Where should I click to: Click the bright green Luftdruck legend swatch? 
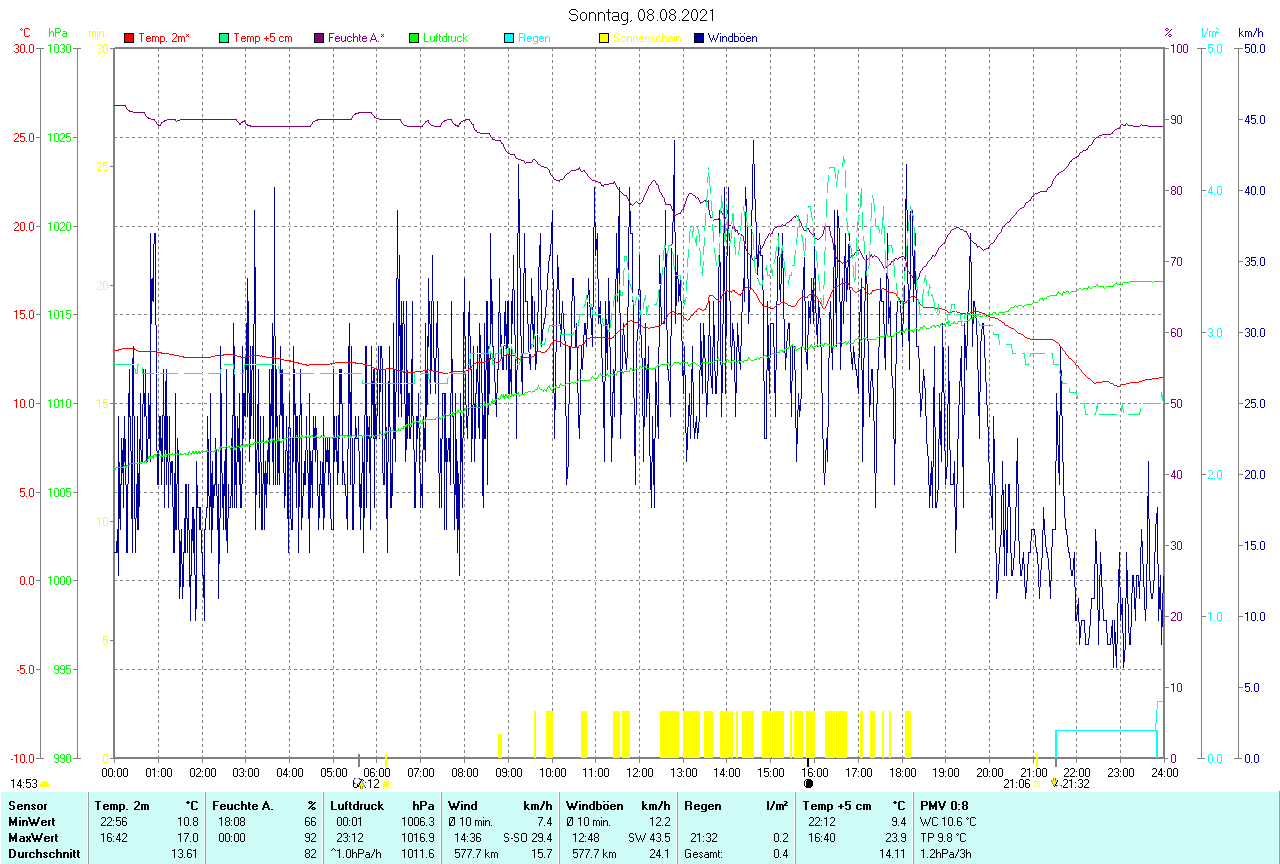coord(414,38)
